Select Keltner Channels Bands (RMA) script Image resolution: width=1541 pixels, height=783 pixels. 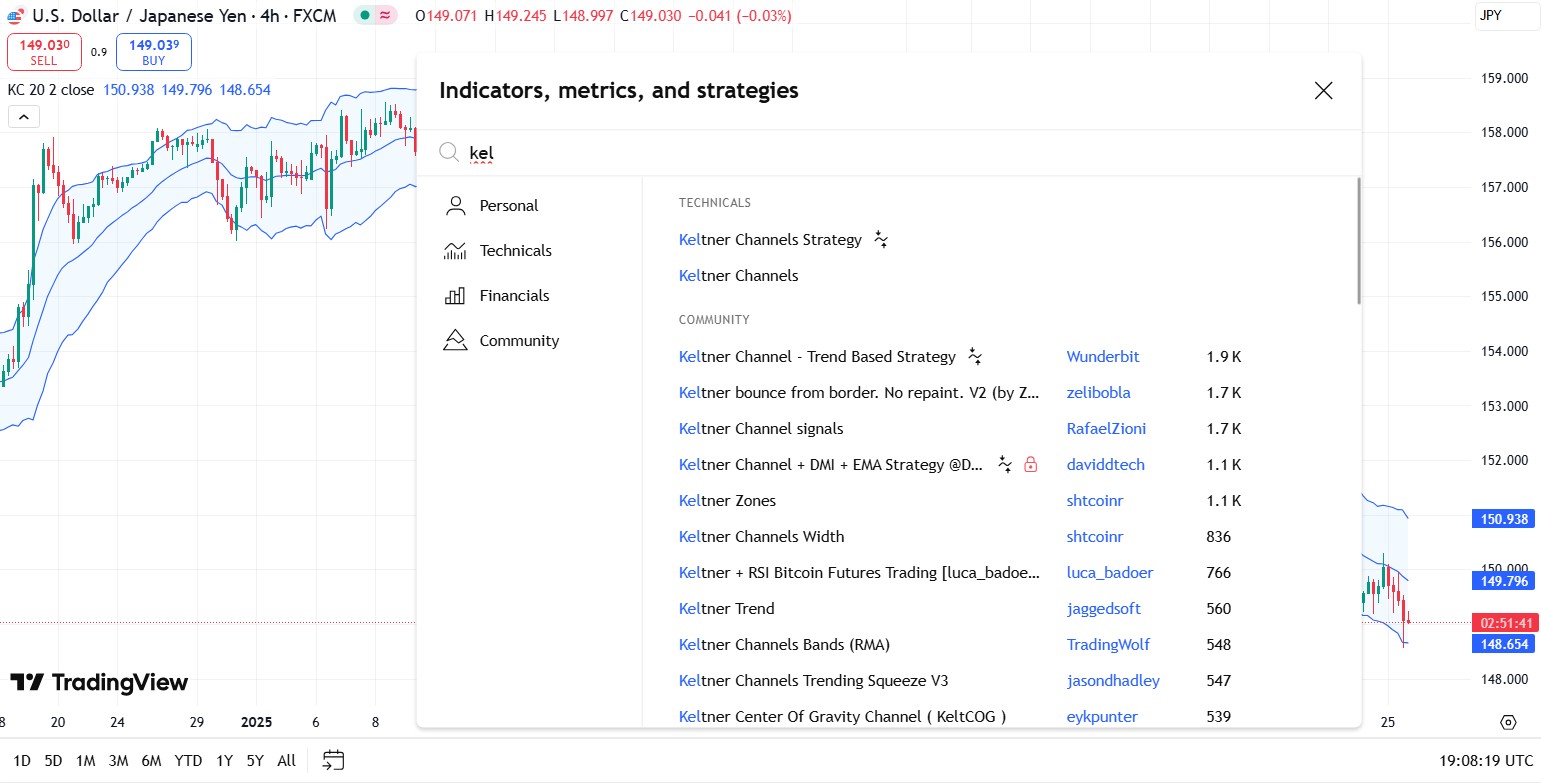[784, 645]
